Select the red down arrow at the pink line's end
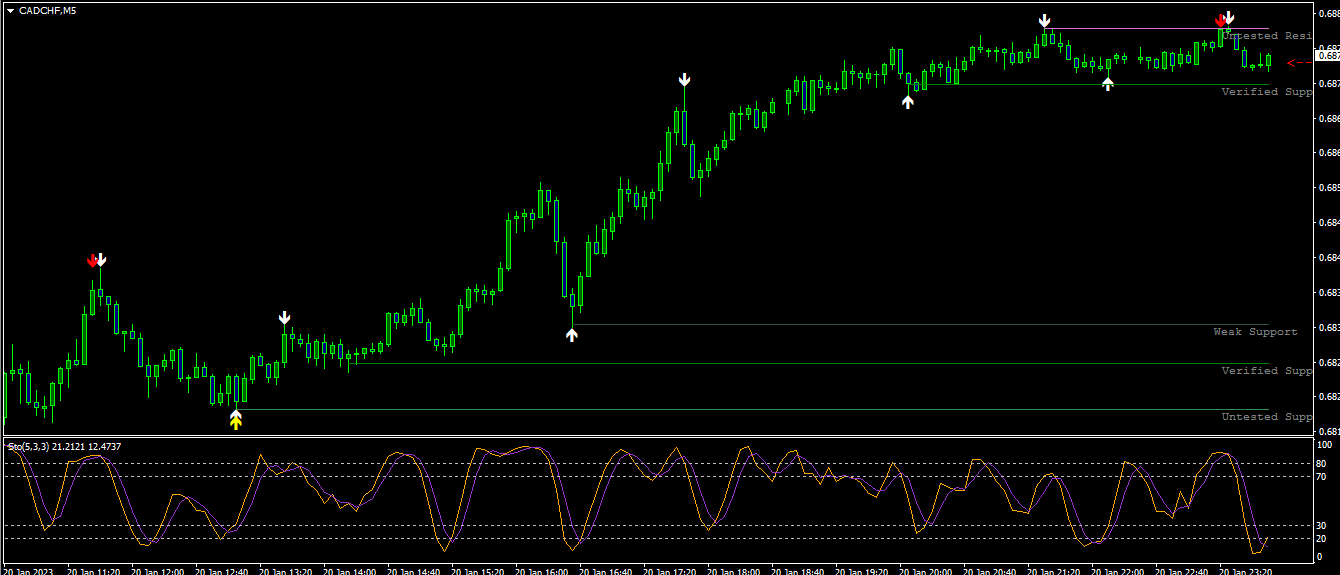The width and height of the screenshot is (1340, 575). (x=1221, y=20)
